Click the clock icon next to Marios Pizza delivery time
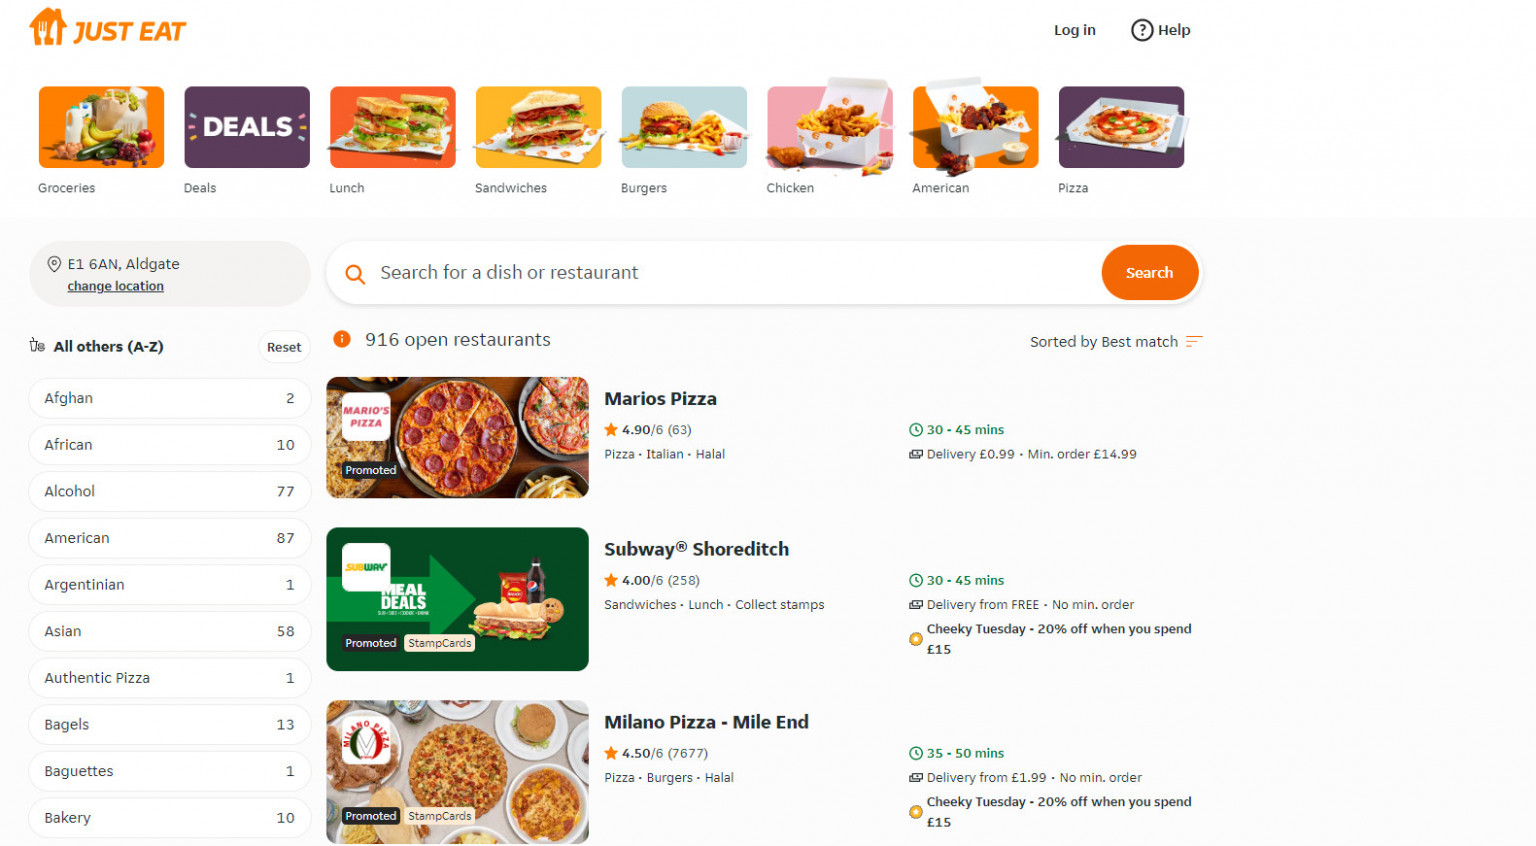 [x=916, y=429]
